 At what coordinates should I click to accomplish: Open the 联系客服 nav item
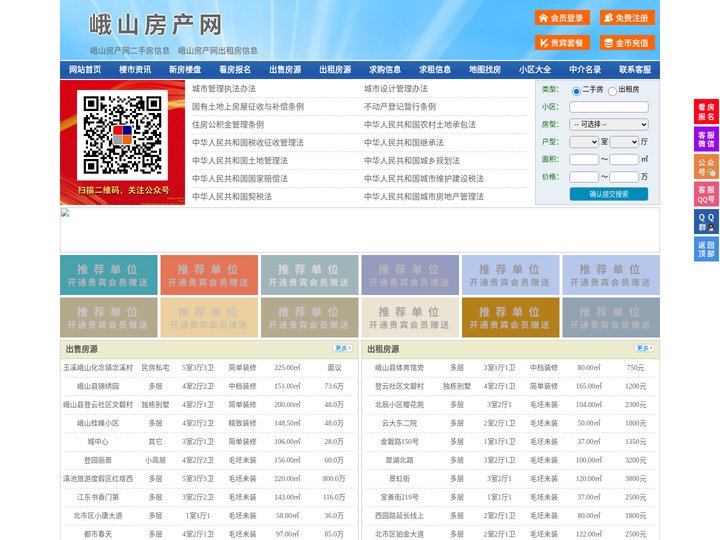click(635, 70)
